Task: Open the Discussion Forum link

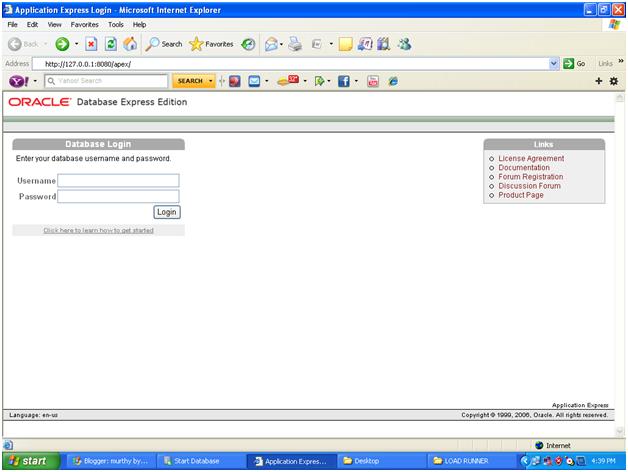Action: coord(529,186)
